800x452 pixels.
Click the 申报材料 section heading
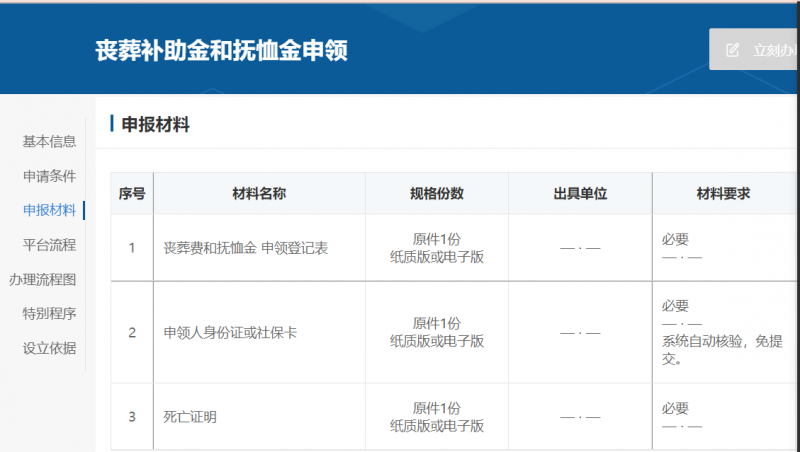(x=155, y=125)
